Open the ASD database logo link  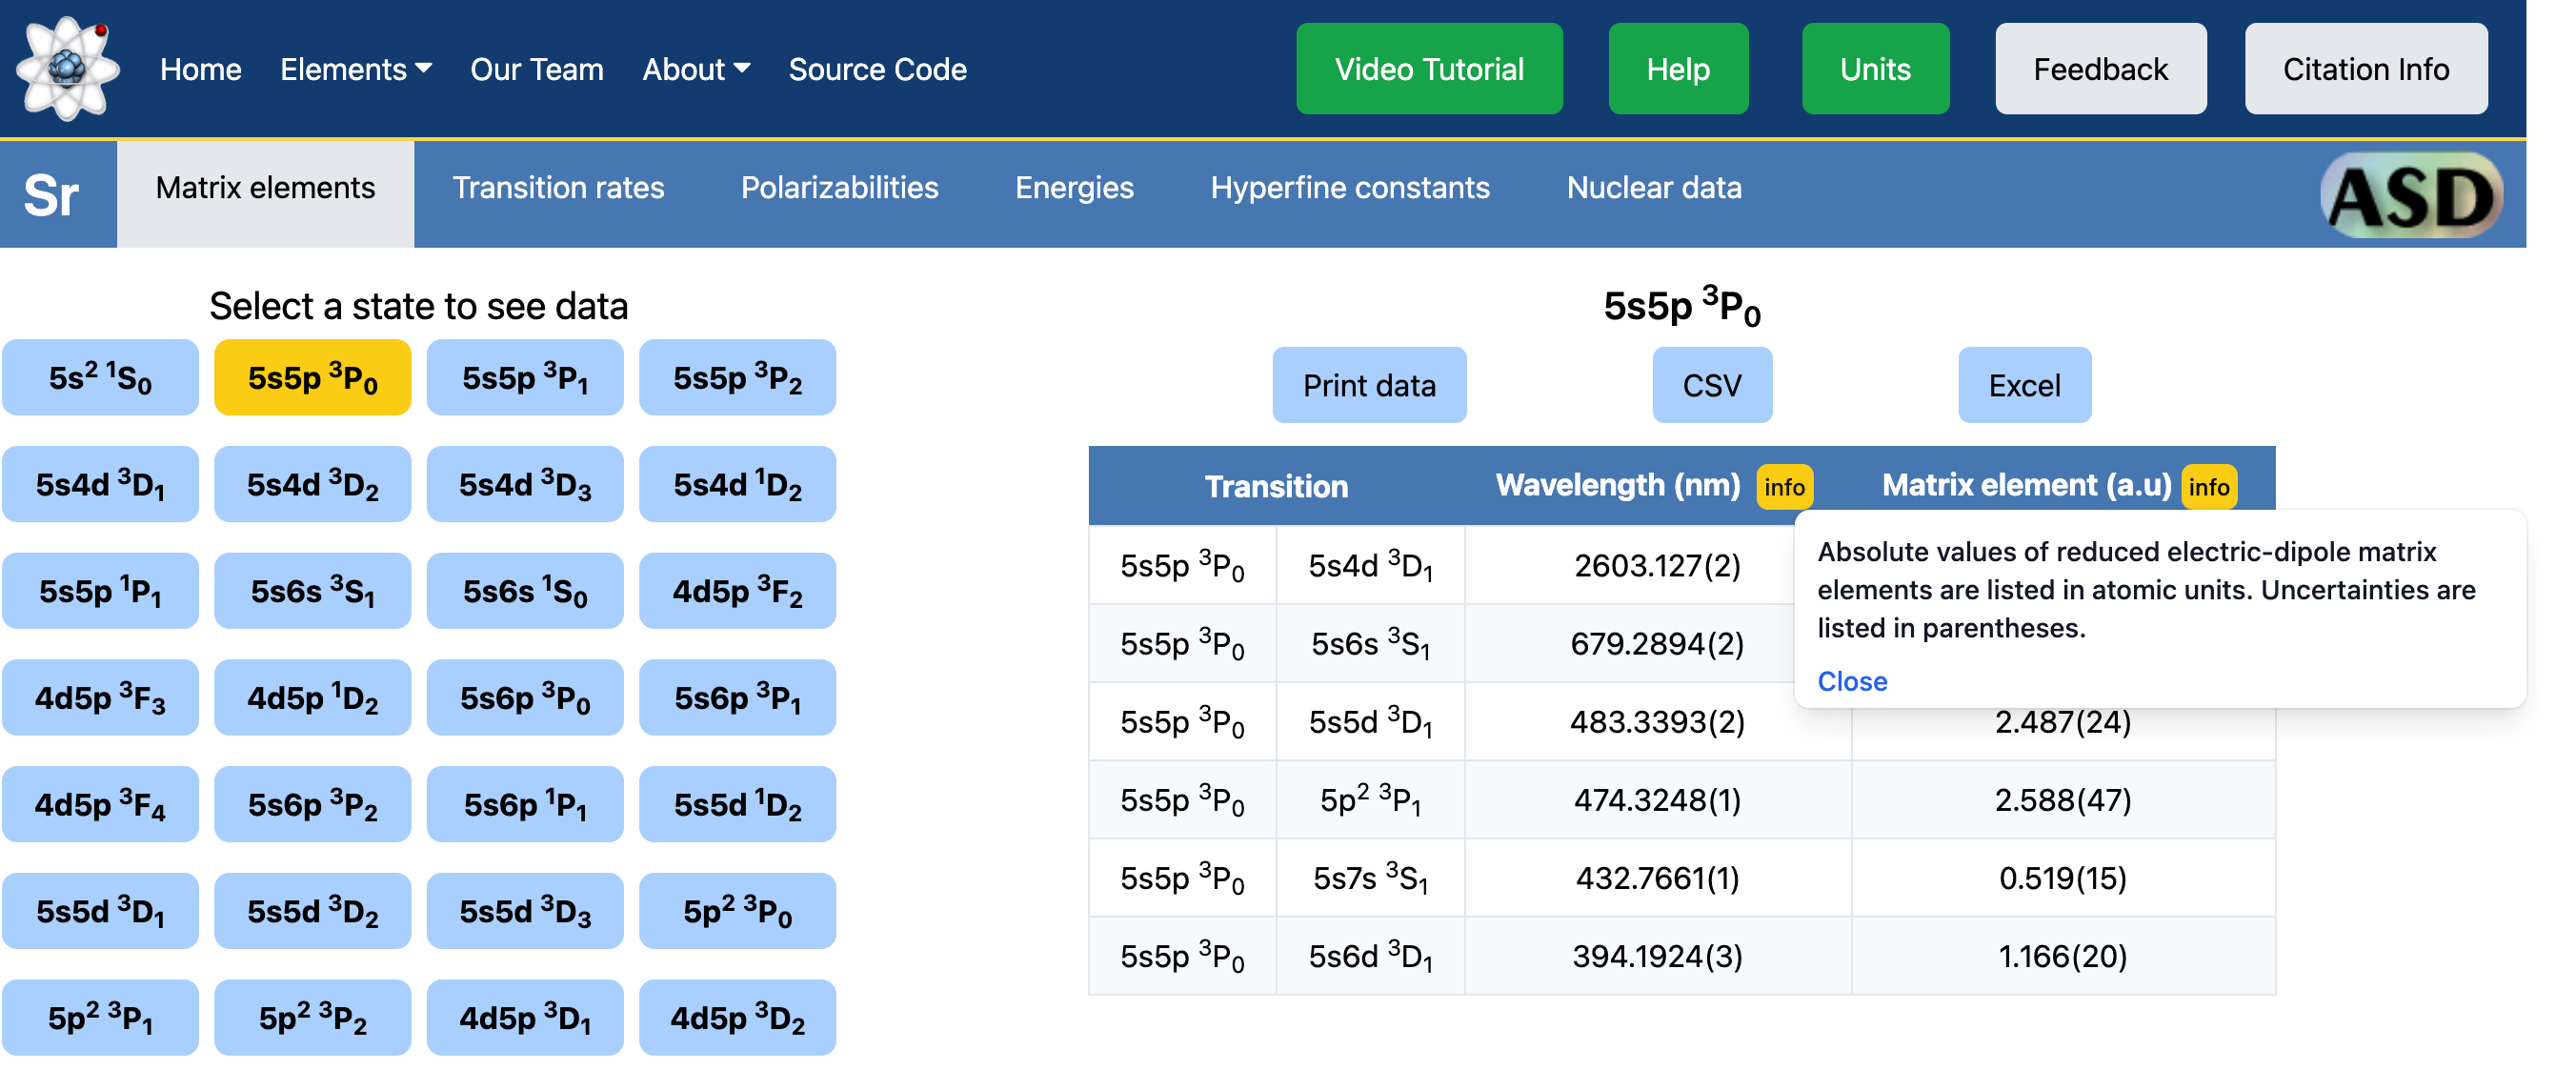point(2411,195)
